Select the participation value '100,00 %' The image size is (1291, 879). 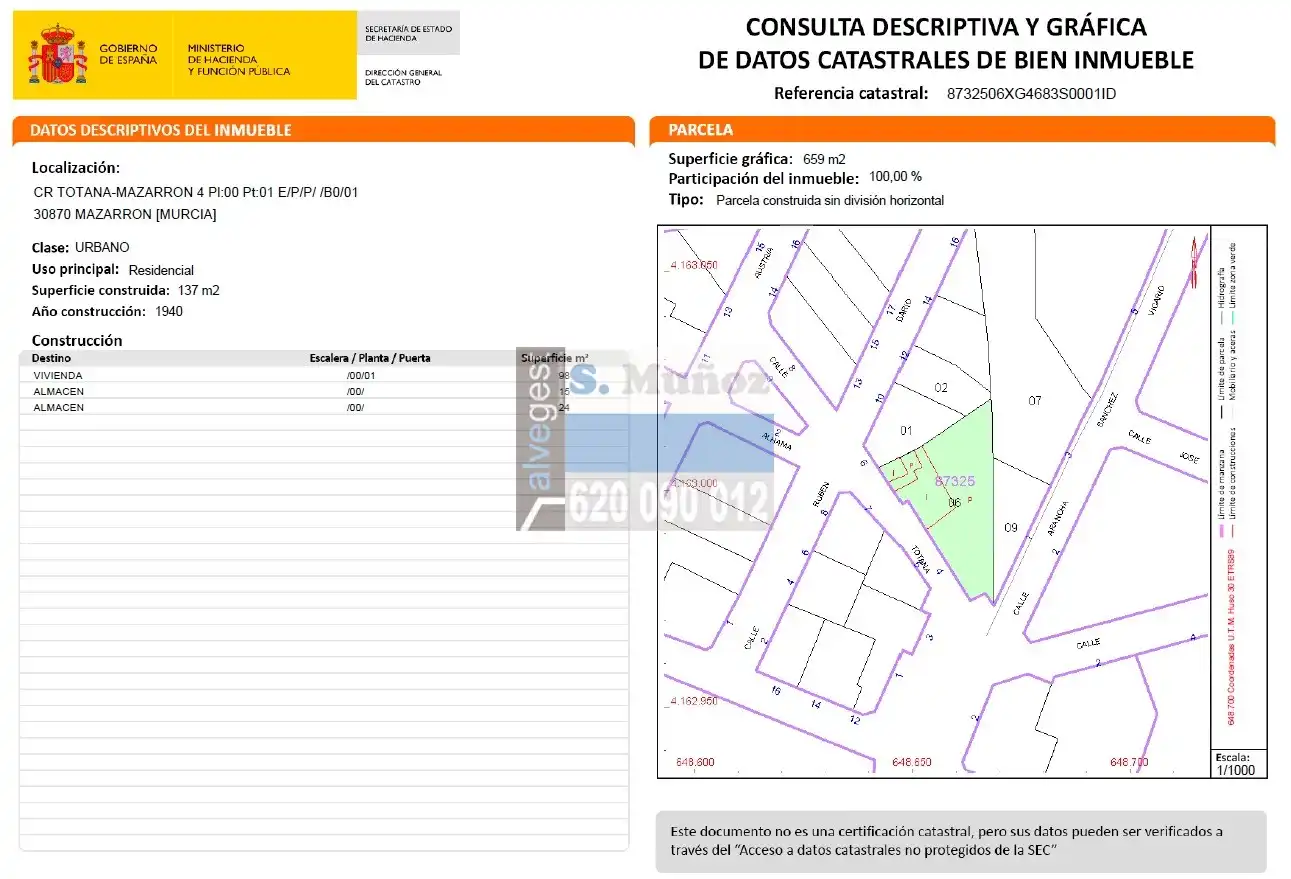click(896, 176)
